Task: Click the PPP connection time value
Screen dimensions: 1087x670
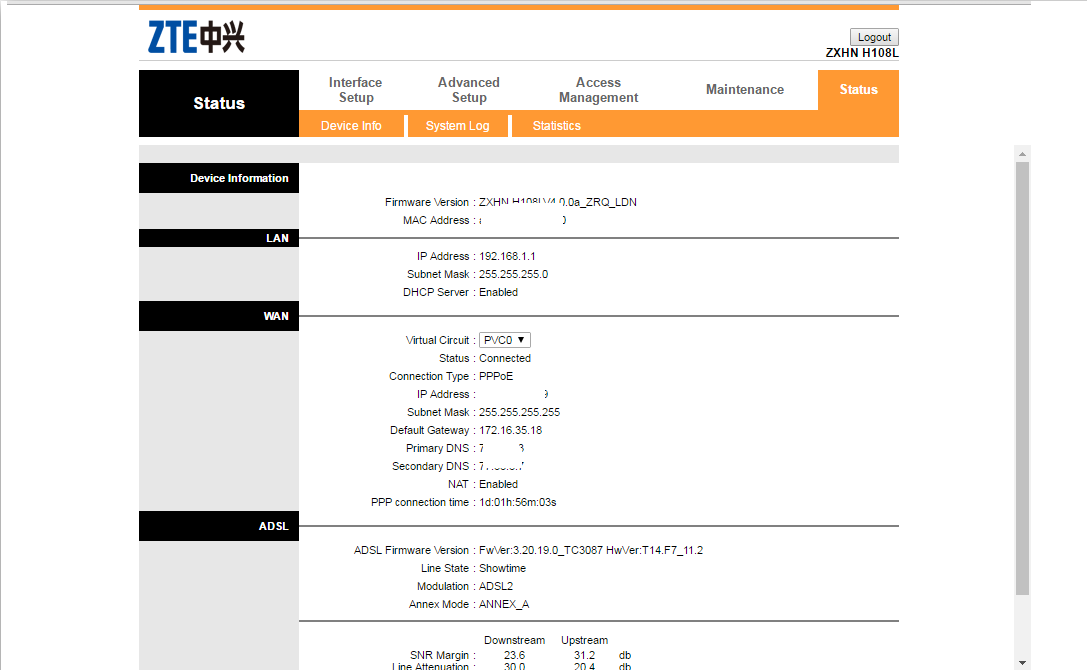Action: [x=518, y=502]
